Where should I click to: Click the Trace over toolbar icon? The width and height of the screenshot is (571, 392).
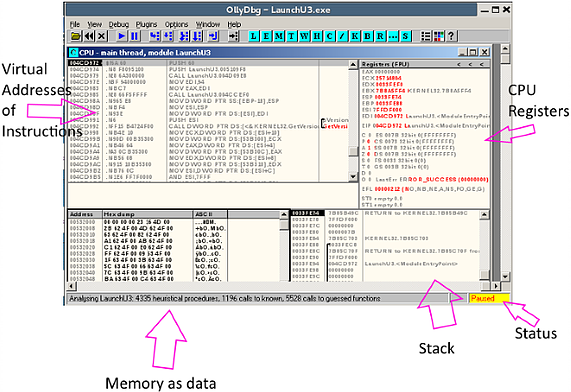(x=197, y=36)
